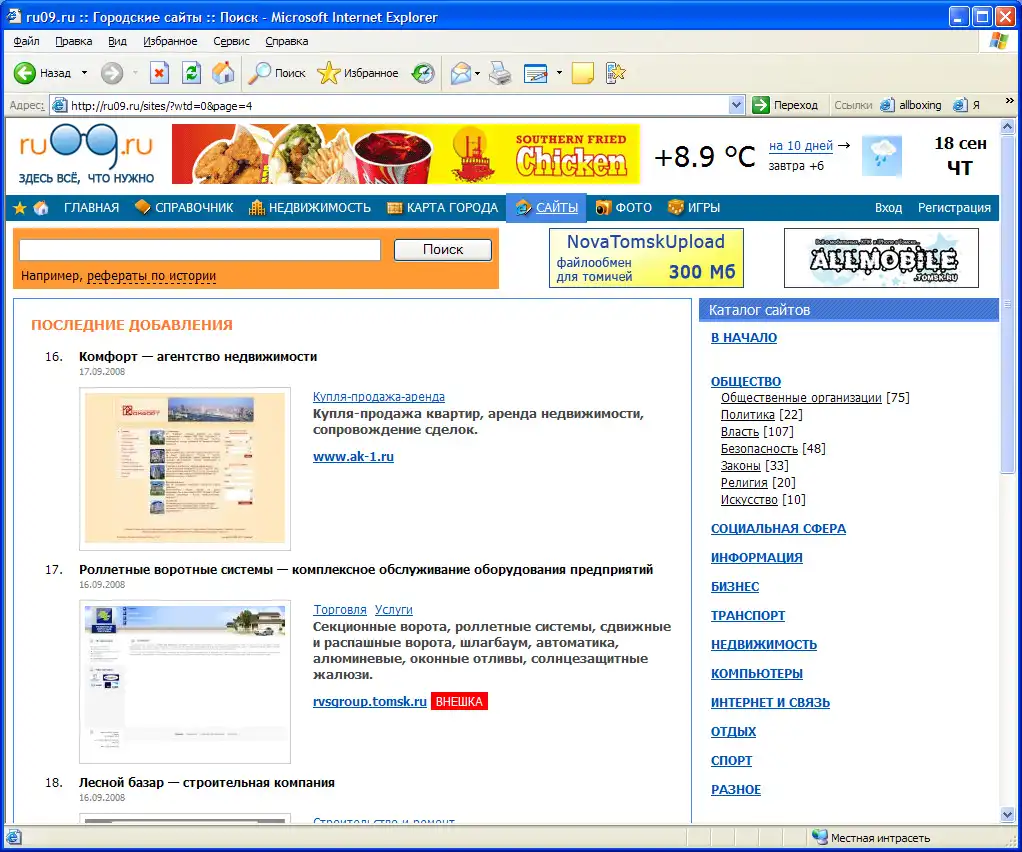Expand the Back button history dropdown arrow
Viewport: 1022px width, 852px height.
point(84,73)
